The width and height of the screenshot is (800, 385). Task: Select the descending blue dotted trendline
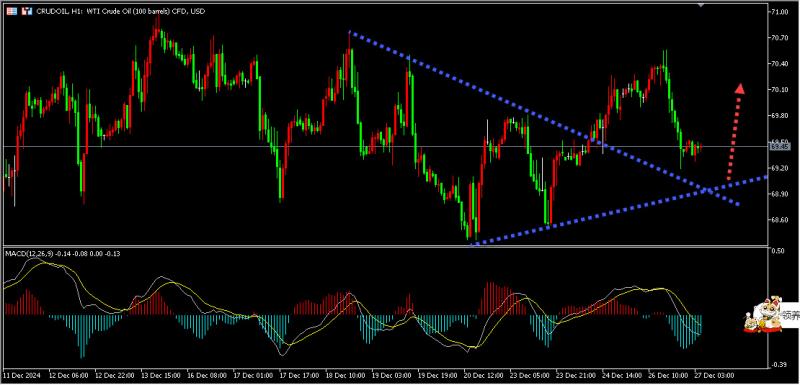543,118
